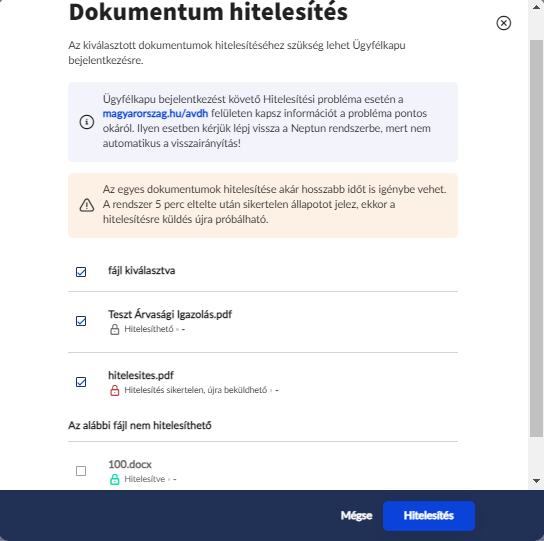Tick the 100.docx checkbox

click(x=81, y=471)
